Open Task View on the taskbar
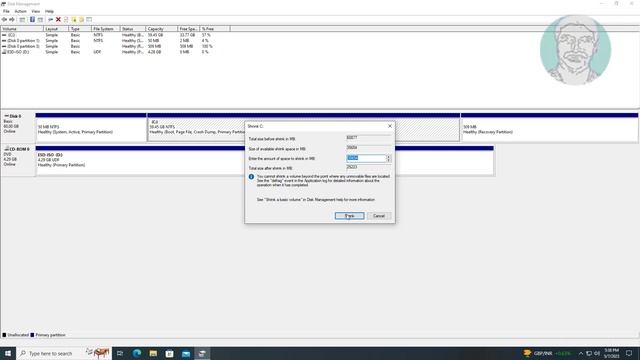The image size is (640, 360). coord(120,353)
